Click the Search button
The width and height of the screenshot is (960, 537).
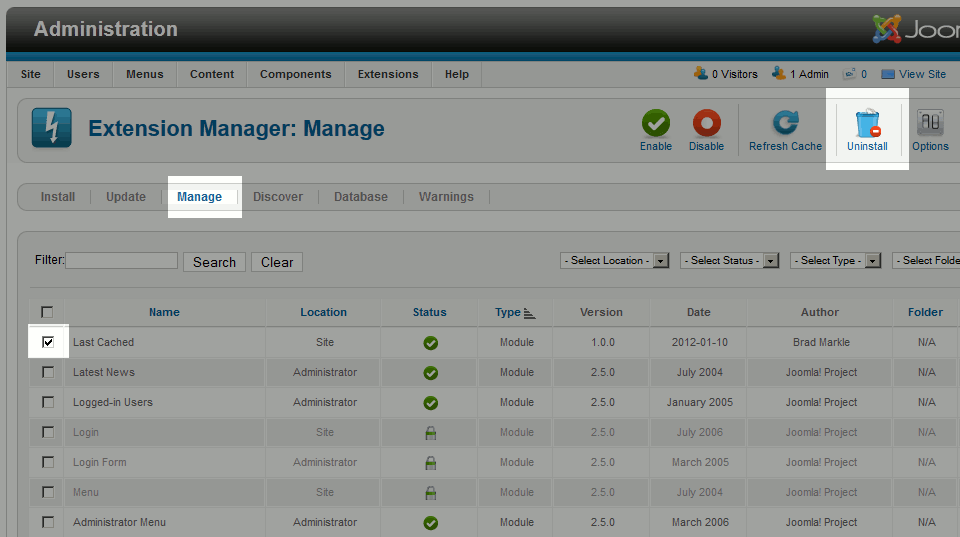pyautogui.click(x=214, y=262)
